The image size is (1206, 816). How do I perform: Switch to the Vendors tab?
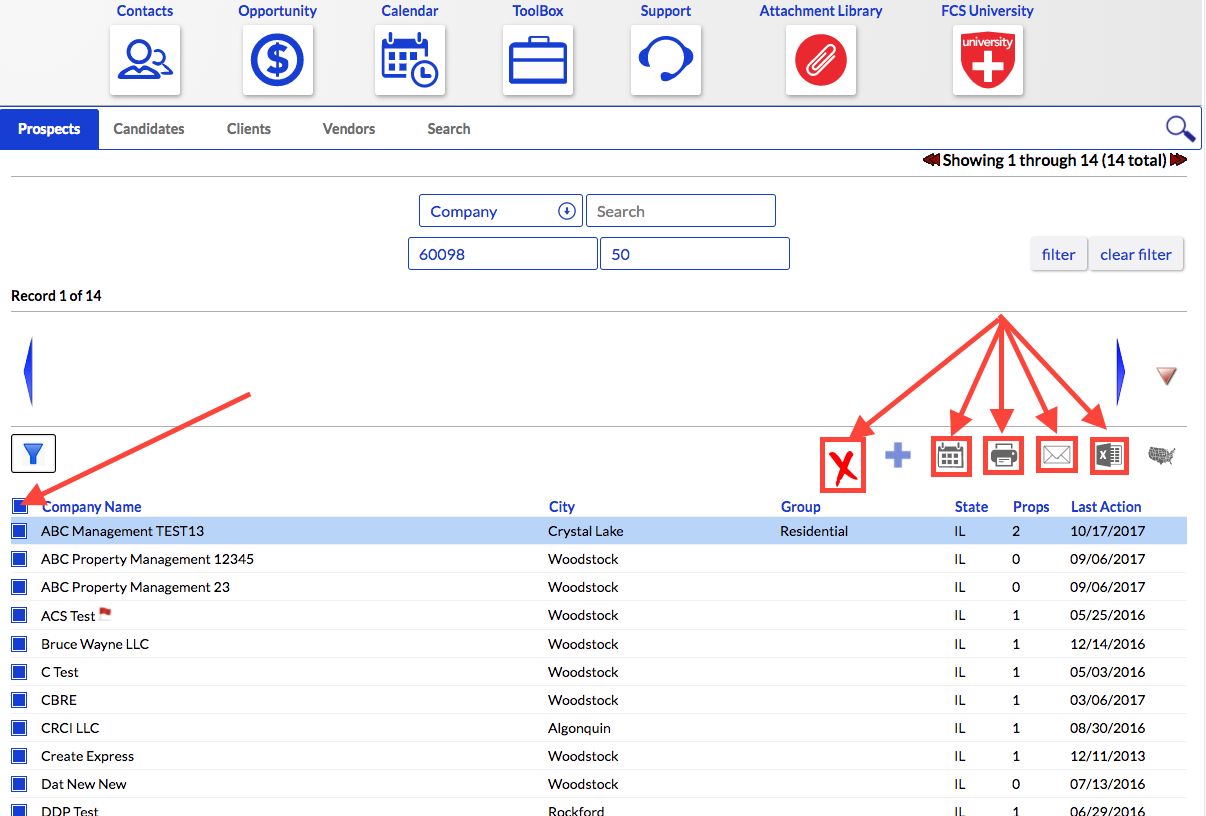tap(349, 129)
